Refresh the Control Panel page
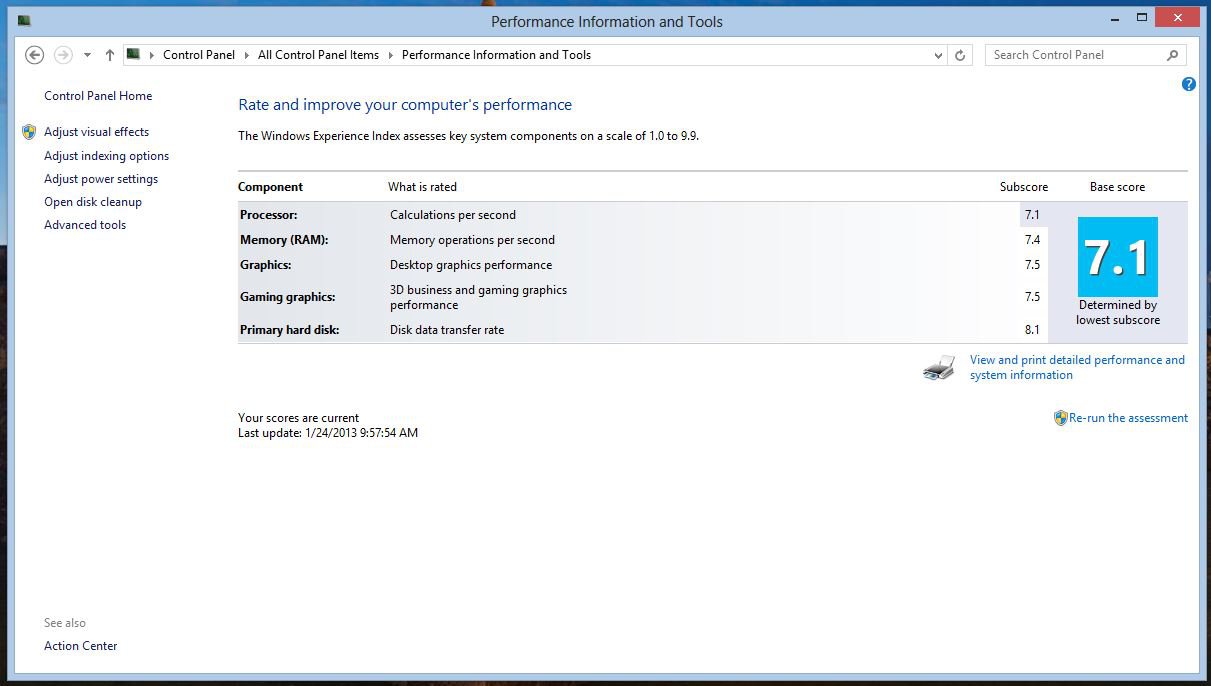Viewport: 1211px width, 686px height. [960, 55]
